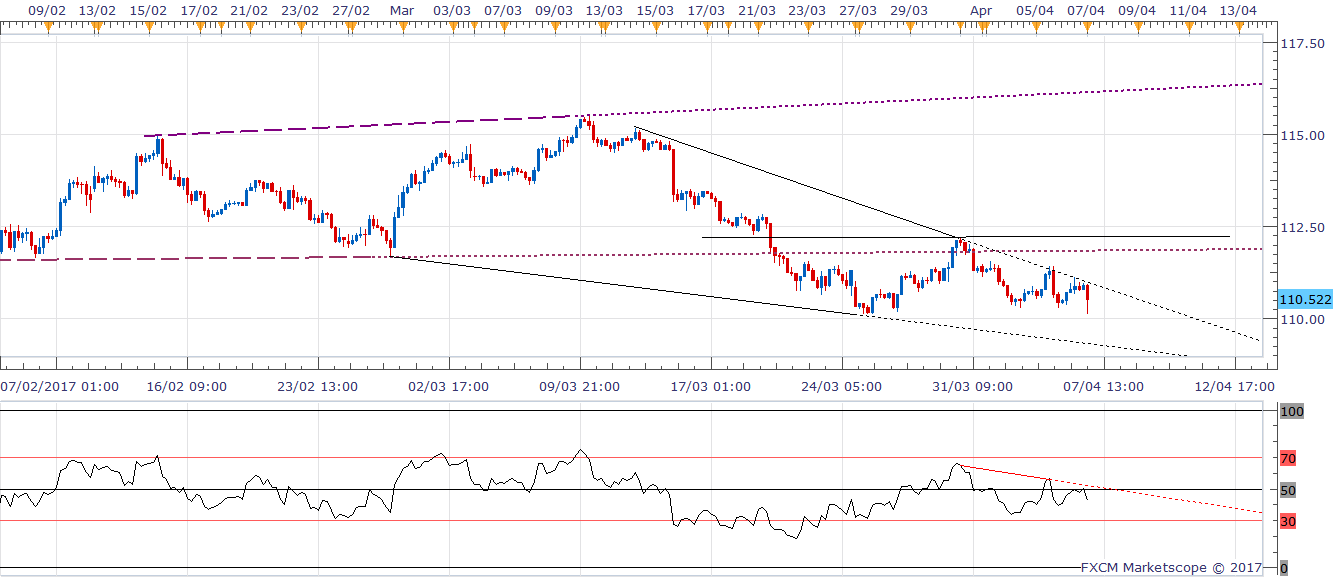Viewport: 1343px width, 577px height.
Task: Select the 15/02 date marker on top axis
Action: click(149, 9)
